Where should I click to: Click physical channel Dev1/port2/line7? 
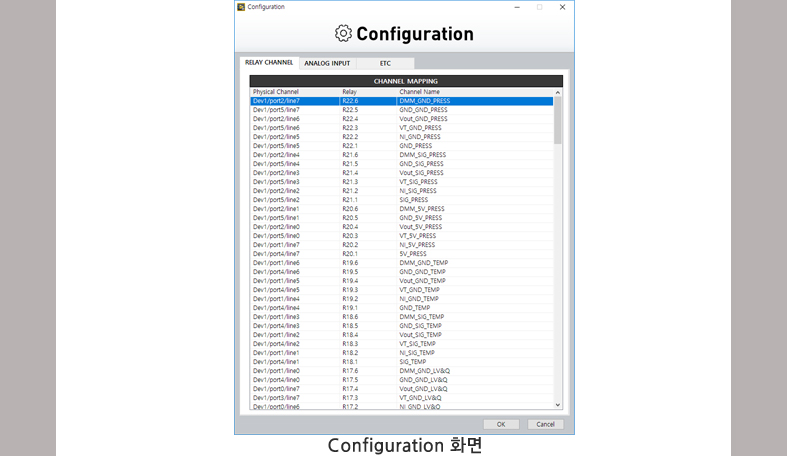[276, 101]
